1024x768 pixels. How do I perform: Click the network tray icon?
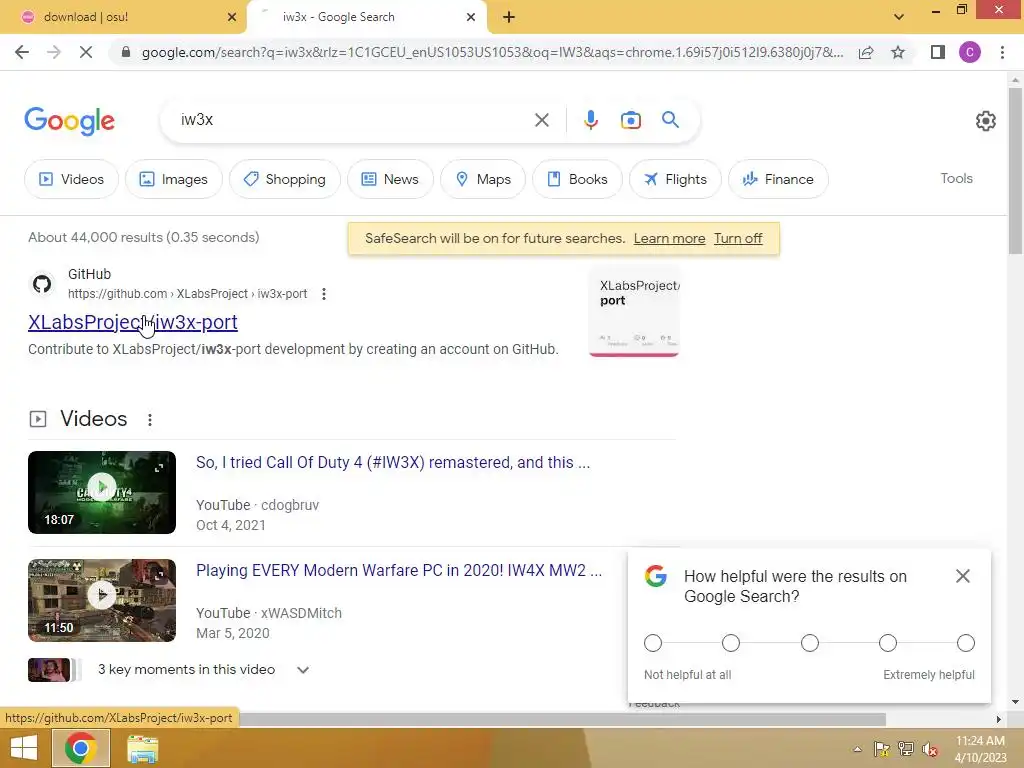(905, 749)
